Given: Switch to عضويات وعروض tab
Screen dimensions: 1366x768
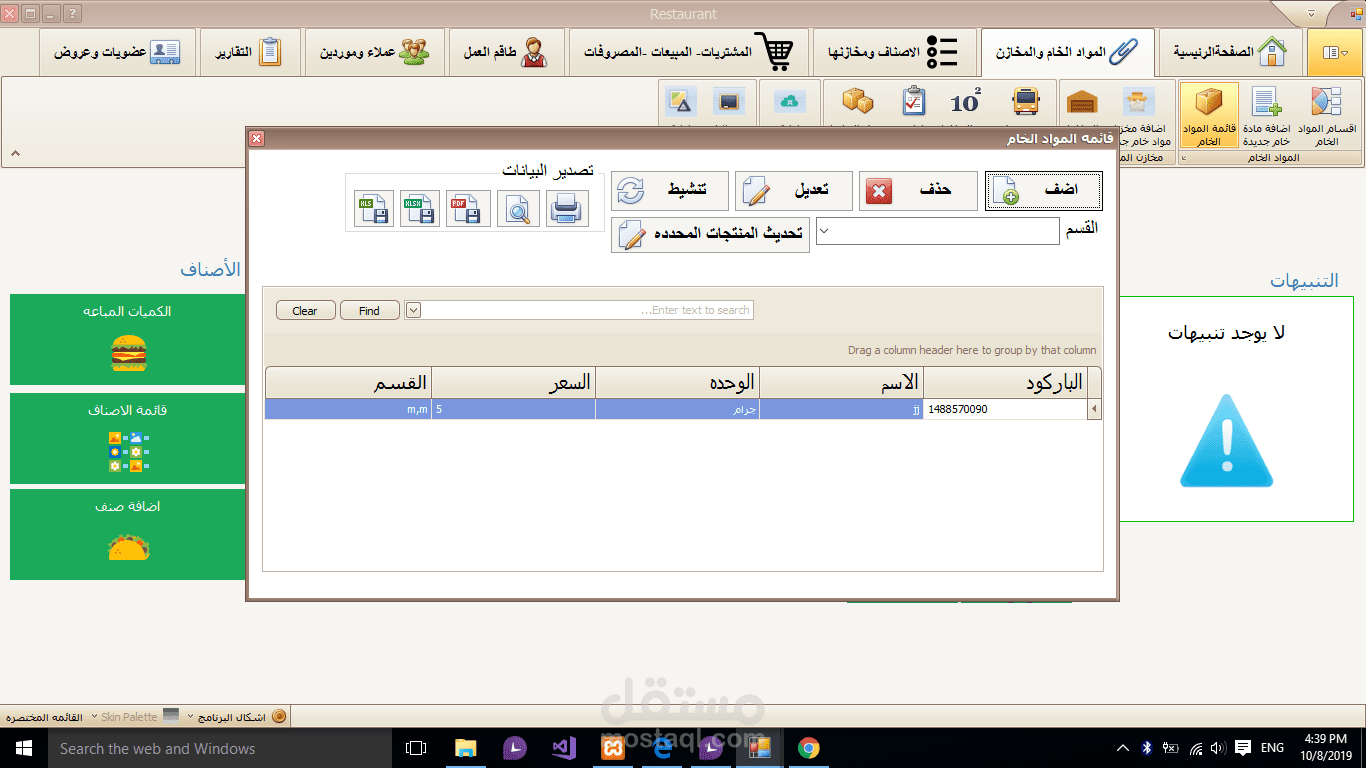Looking at the screenshot, I should 118,52.
